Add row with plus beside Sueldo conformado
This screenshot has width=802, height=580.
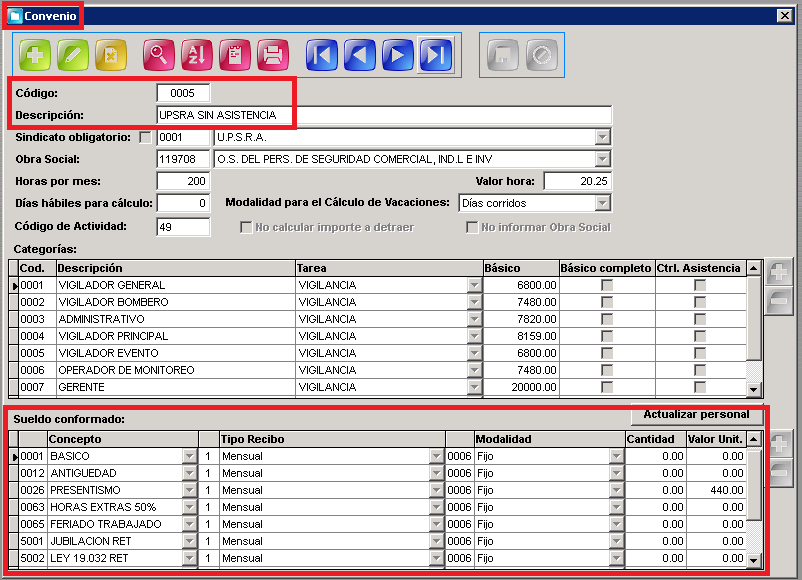(x=778, y=443)
